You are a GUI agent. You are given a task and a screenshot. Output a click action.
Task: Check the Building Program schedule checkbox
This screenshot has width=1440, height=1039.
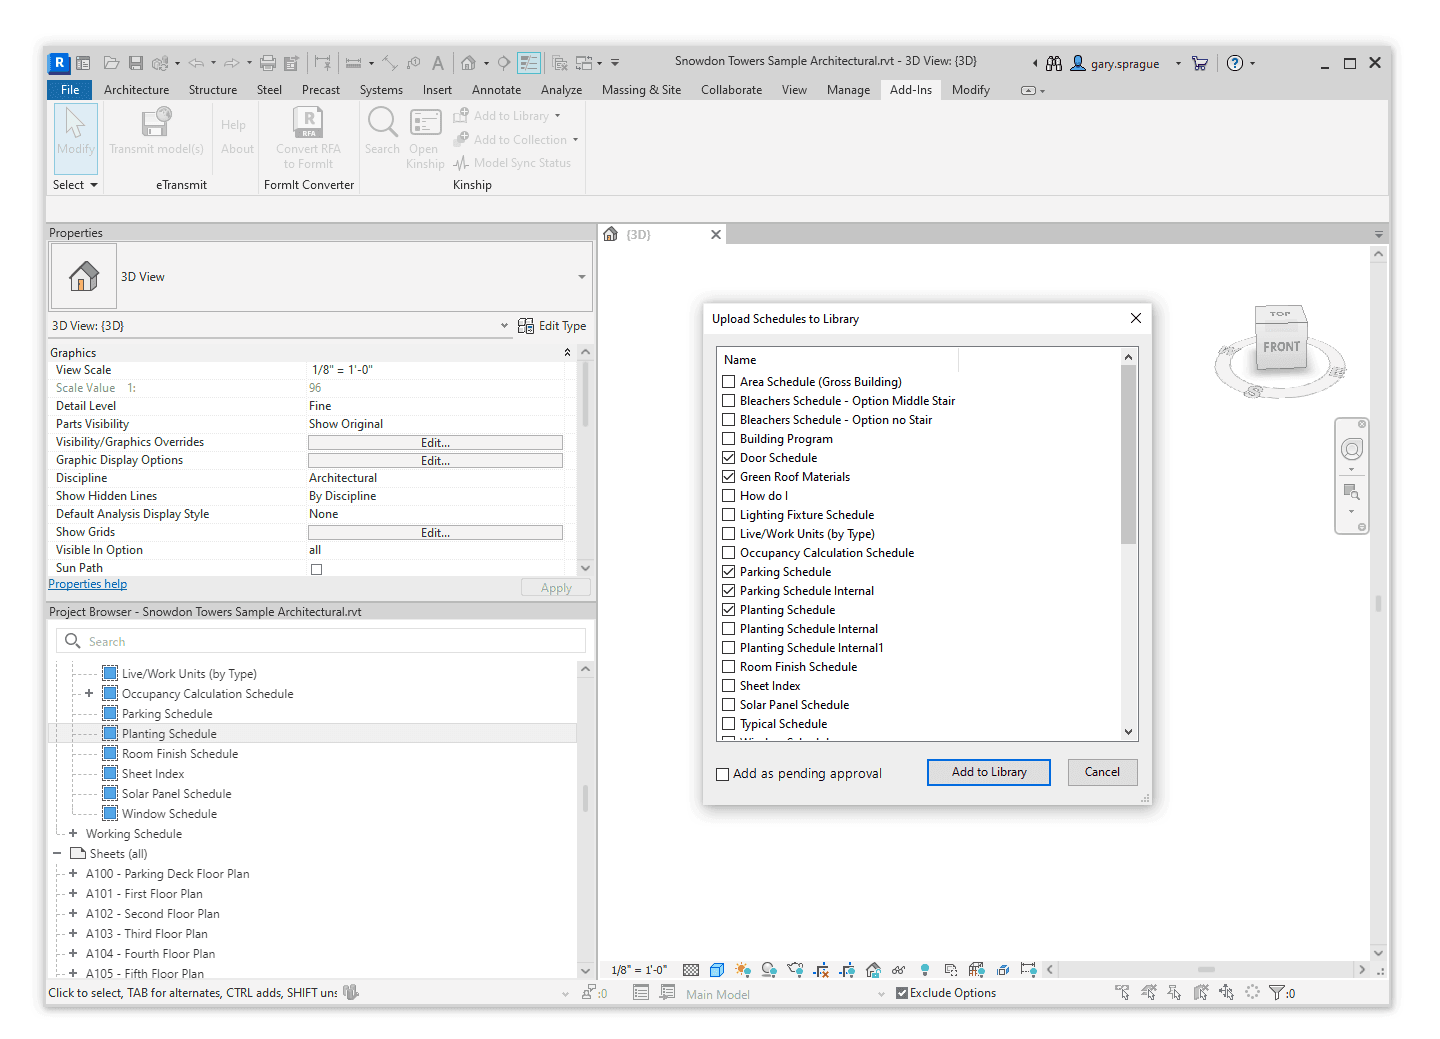(x=729, y=439)
